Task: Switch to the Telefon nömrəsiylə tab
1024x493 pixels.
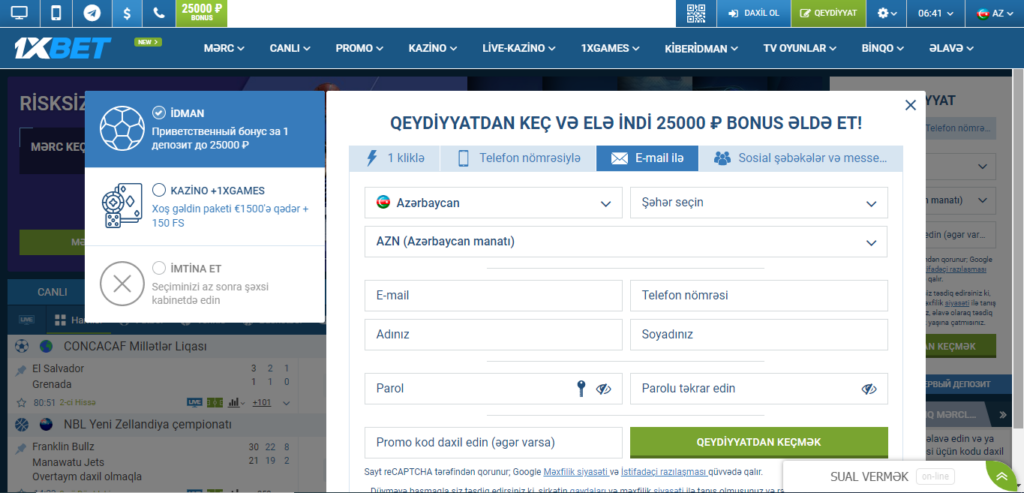Action: pos(519,158)
